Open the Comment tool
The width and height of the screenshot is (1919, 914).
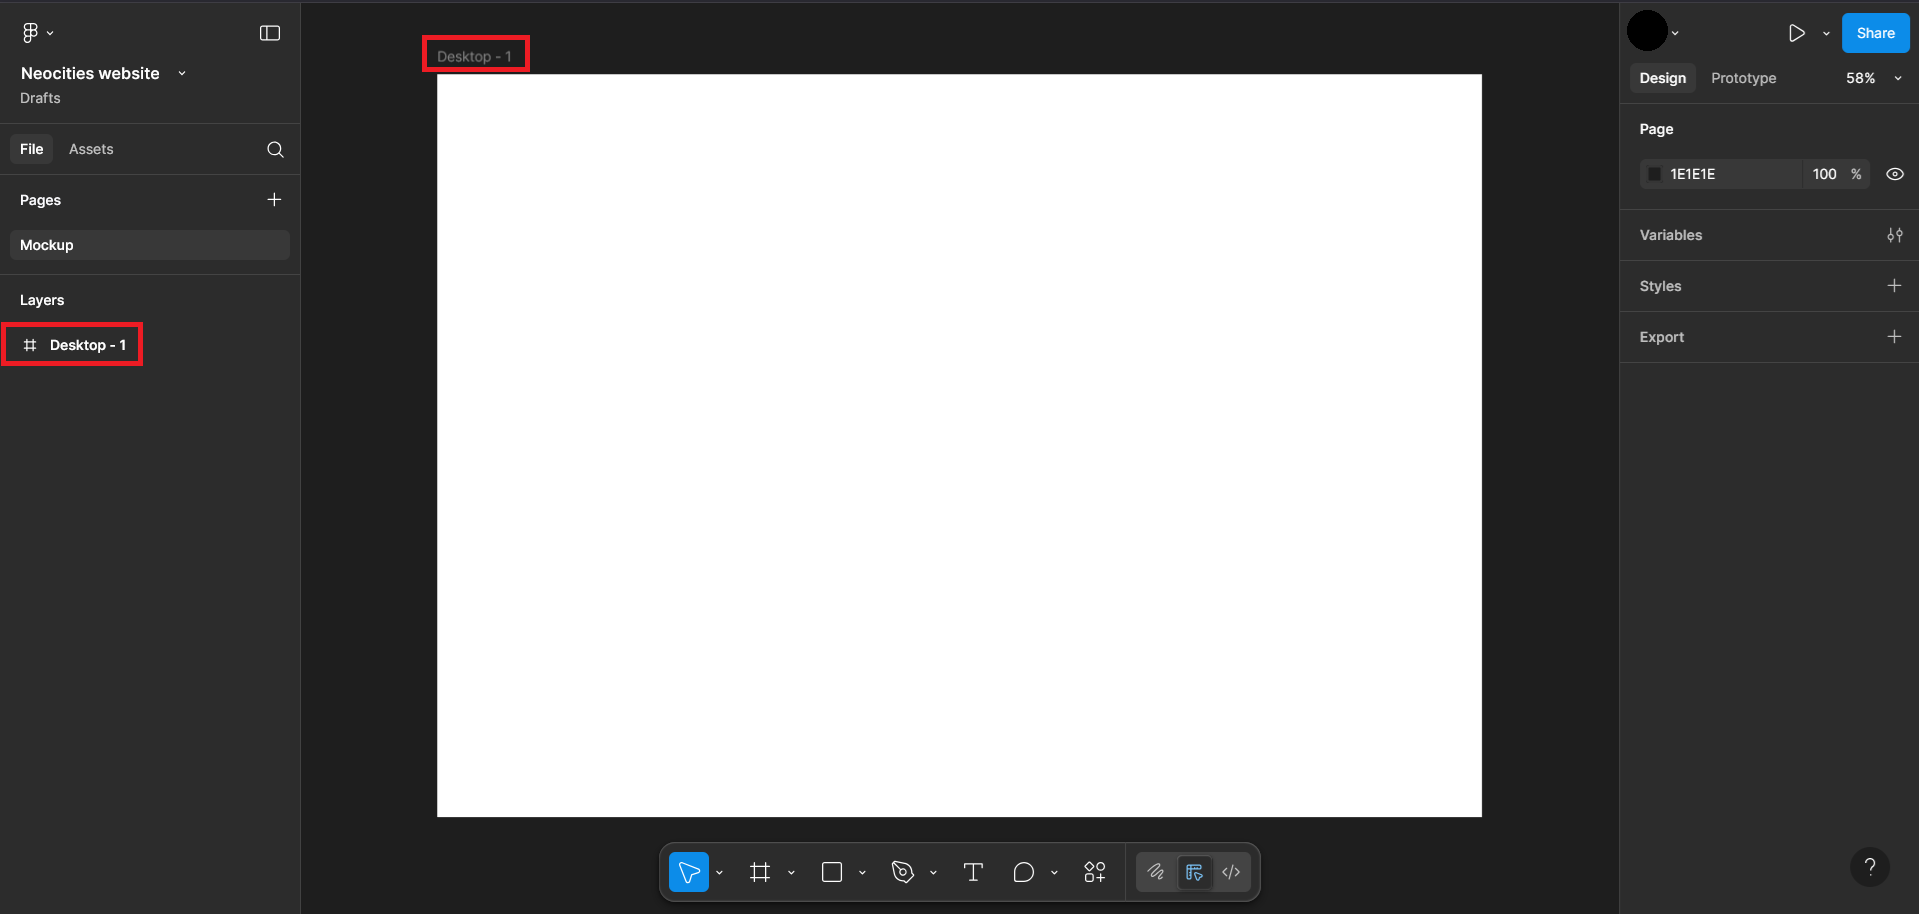1024,872
